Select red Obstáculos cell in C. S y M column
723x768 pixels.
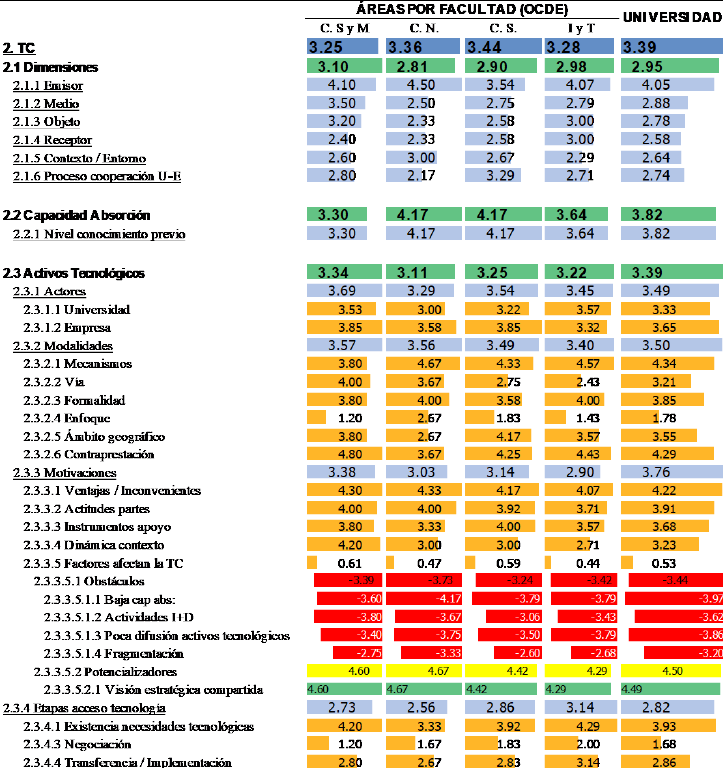tap(344, 581)
